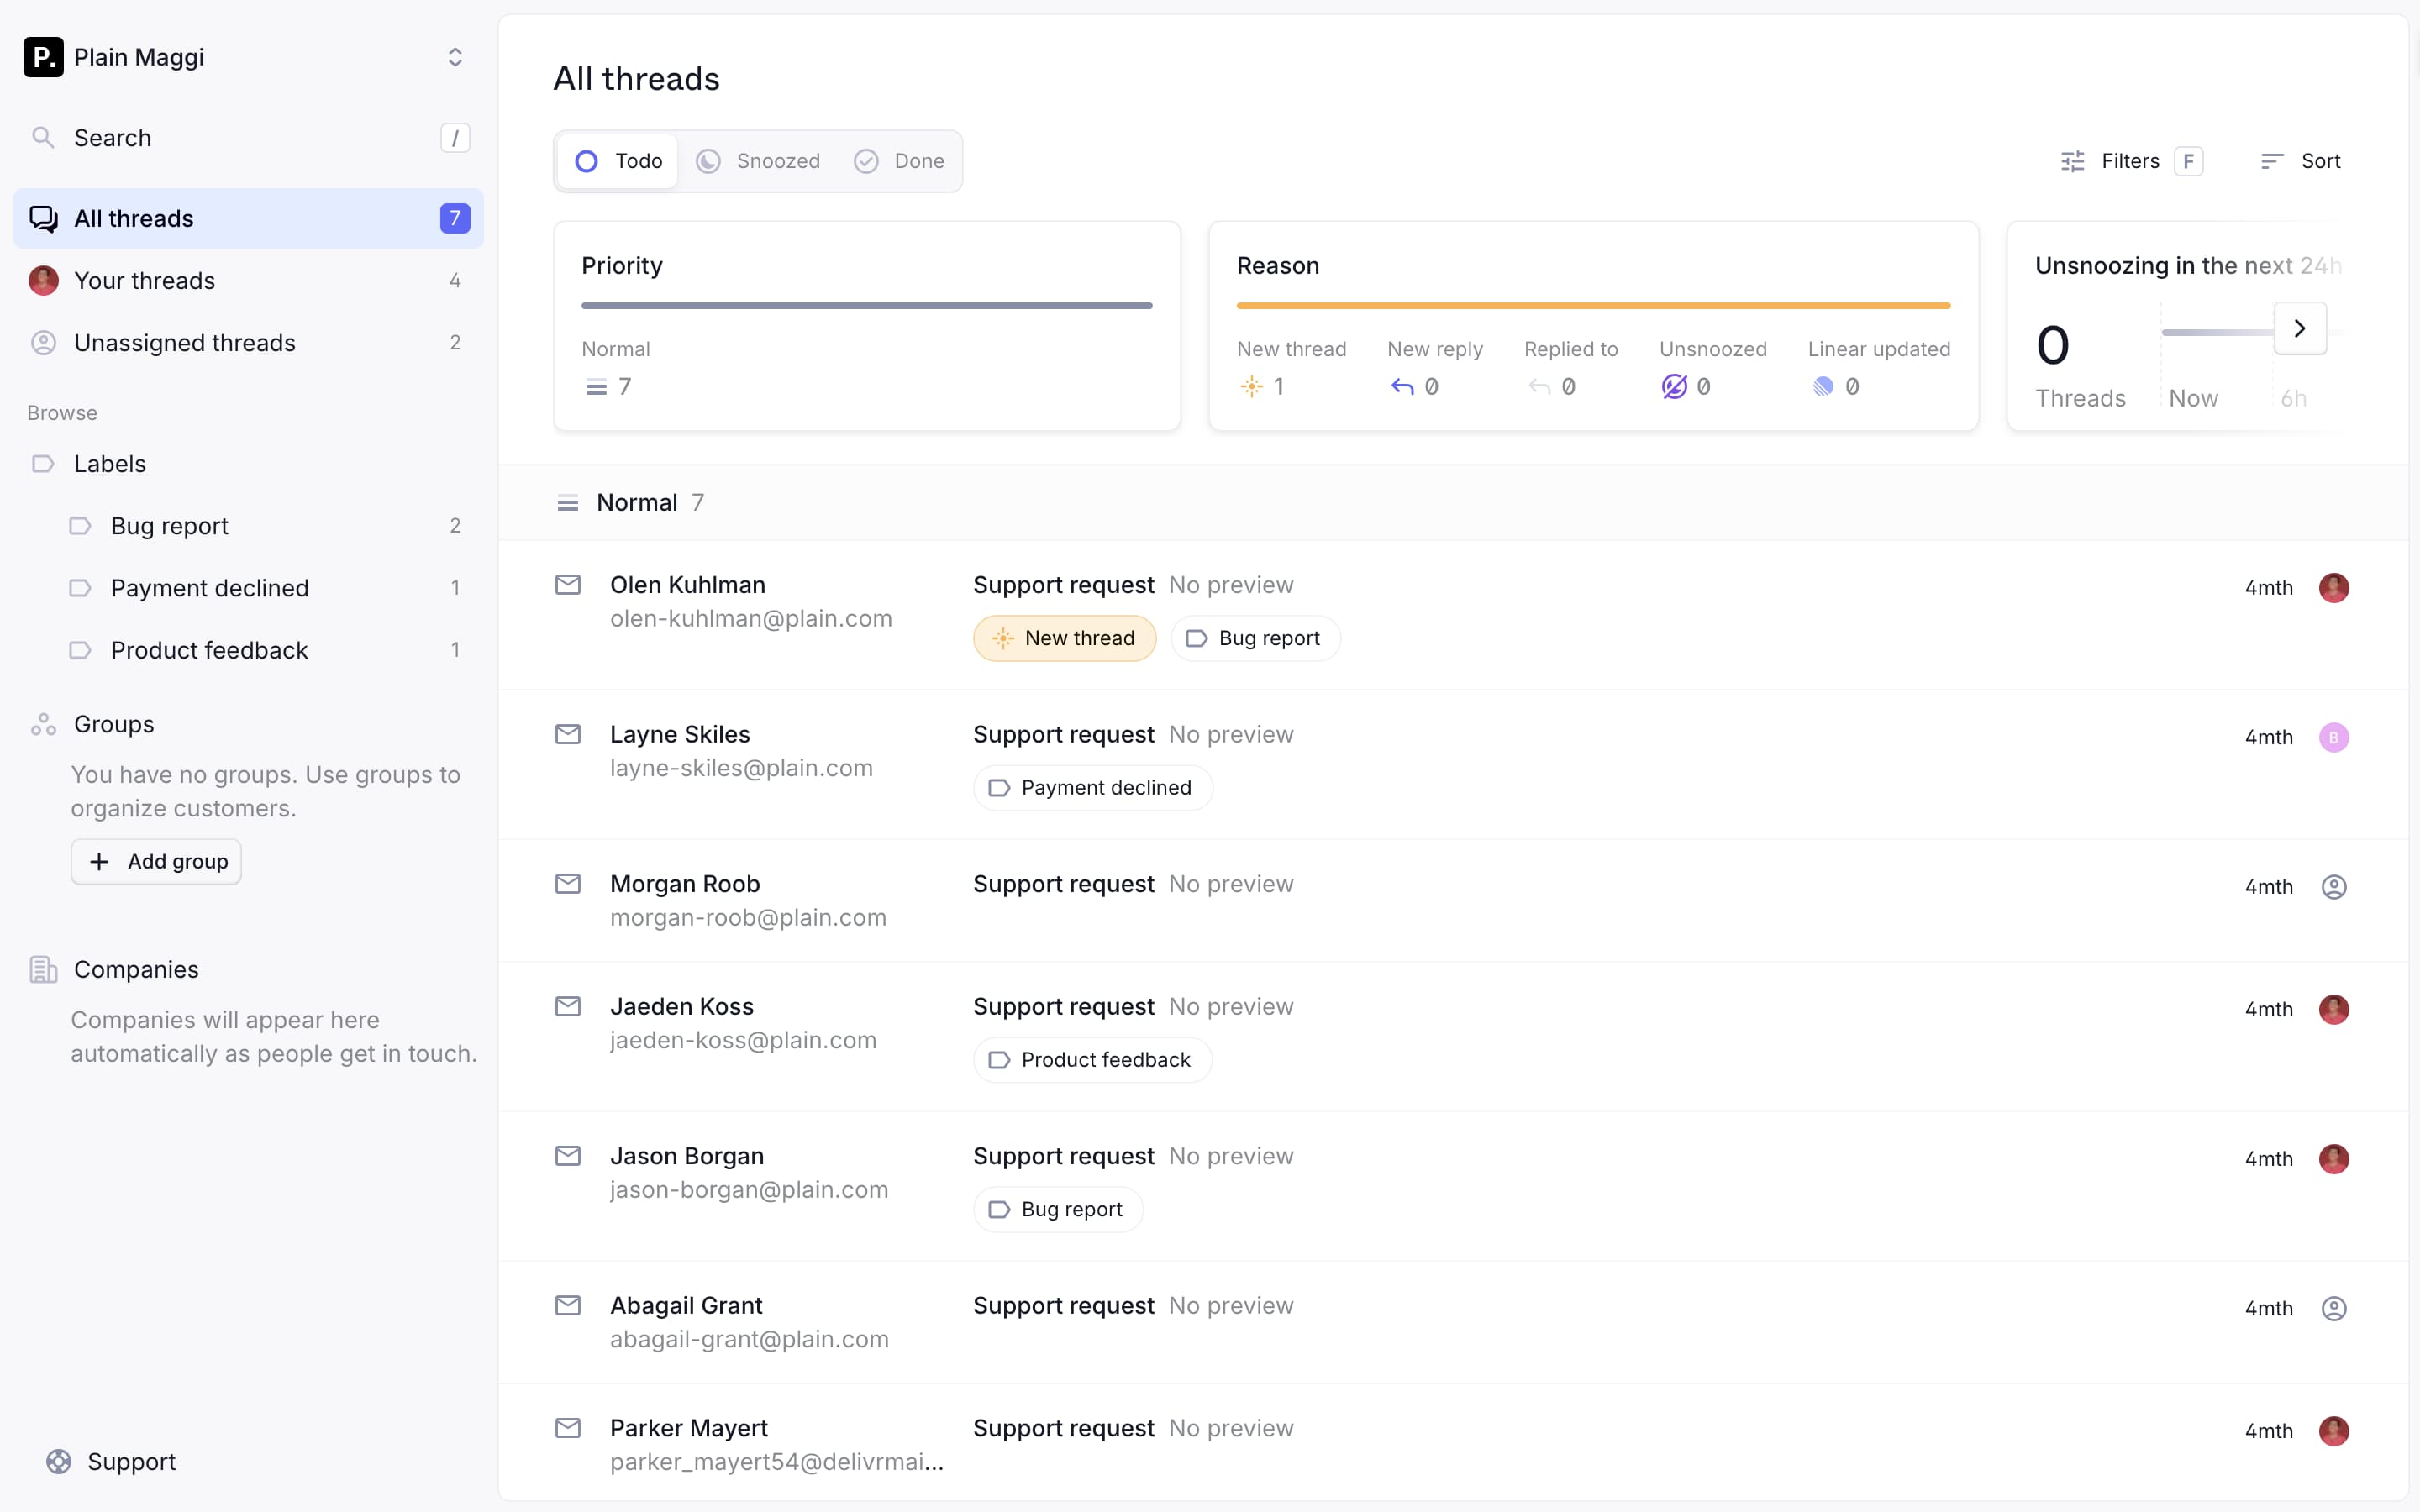Expand next stats card with arrow
Image resolution: width=2420 pixels, height=1512 pixels.
2299,328
